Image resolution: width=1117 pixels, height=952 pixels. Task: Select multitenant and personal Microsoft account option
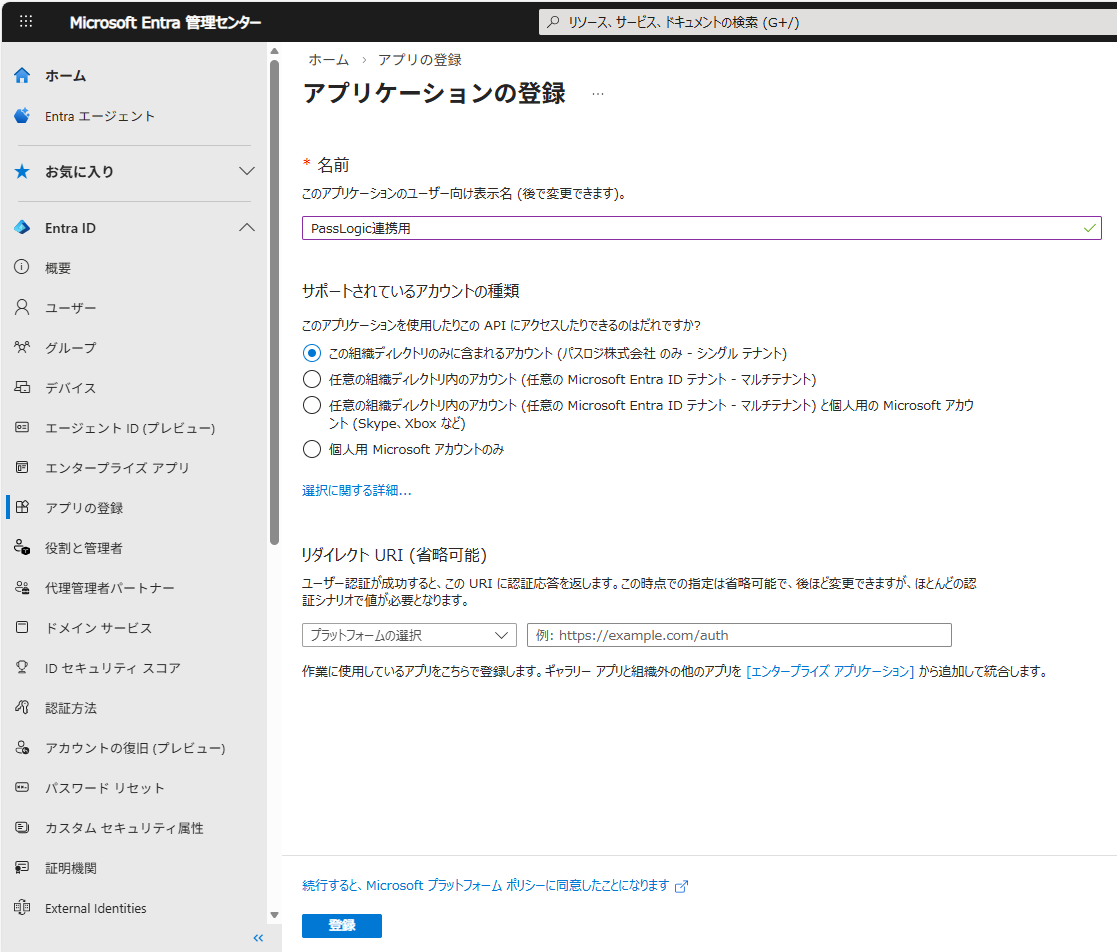coord(311,405)
